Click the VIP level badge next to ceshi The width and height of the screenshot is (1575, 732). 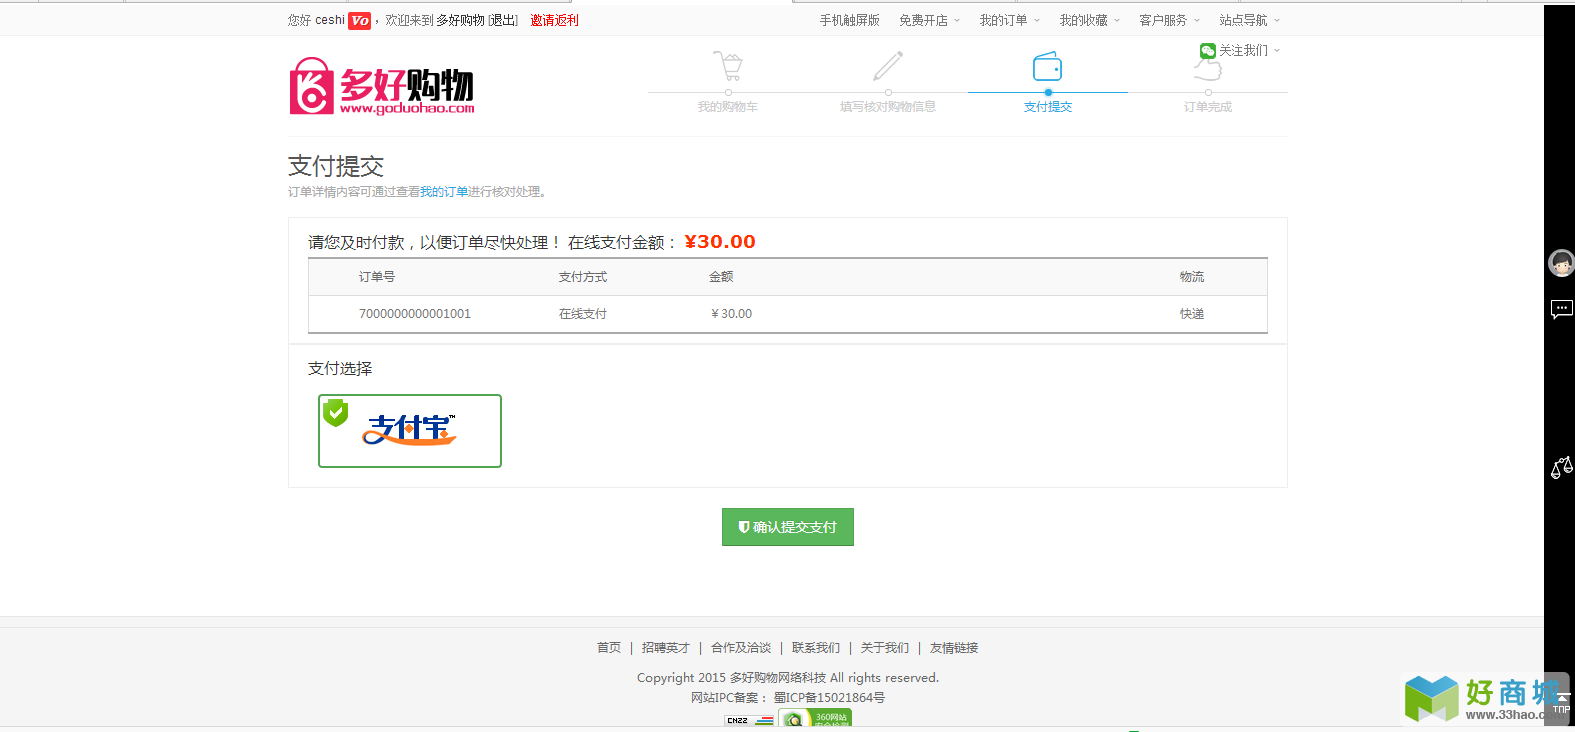coord(359,20)
